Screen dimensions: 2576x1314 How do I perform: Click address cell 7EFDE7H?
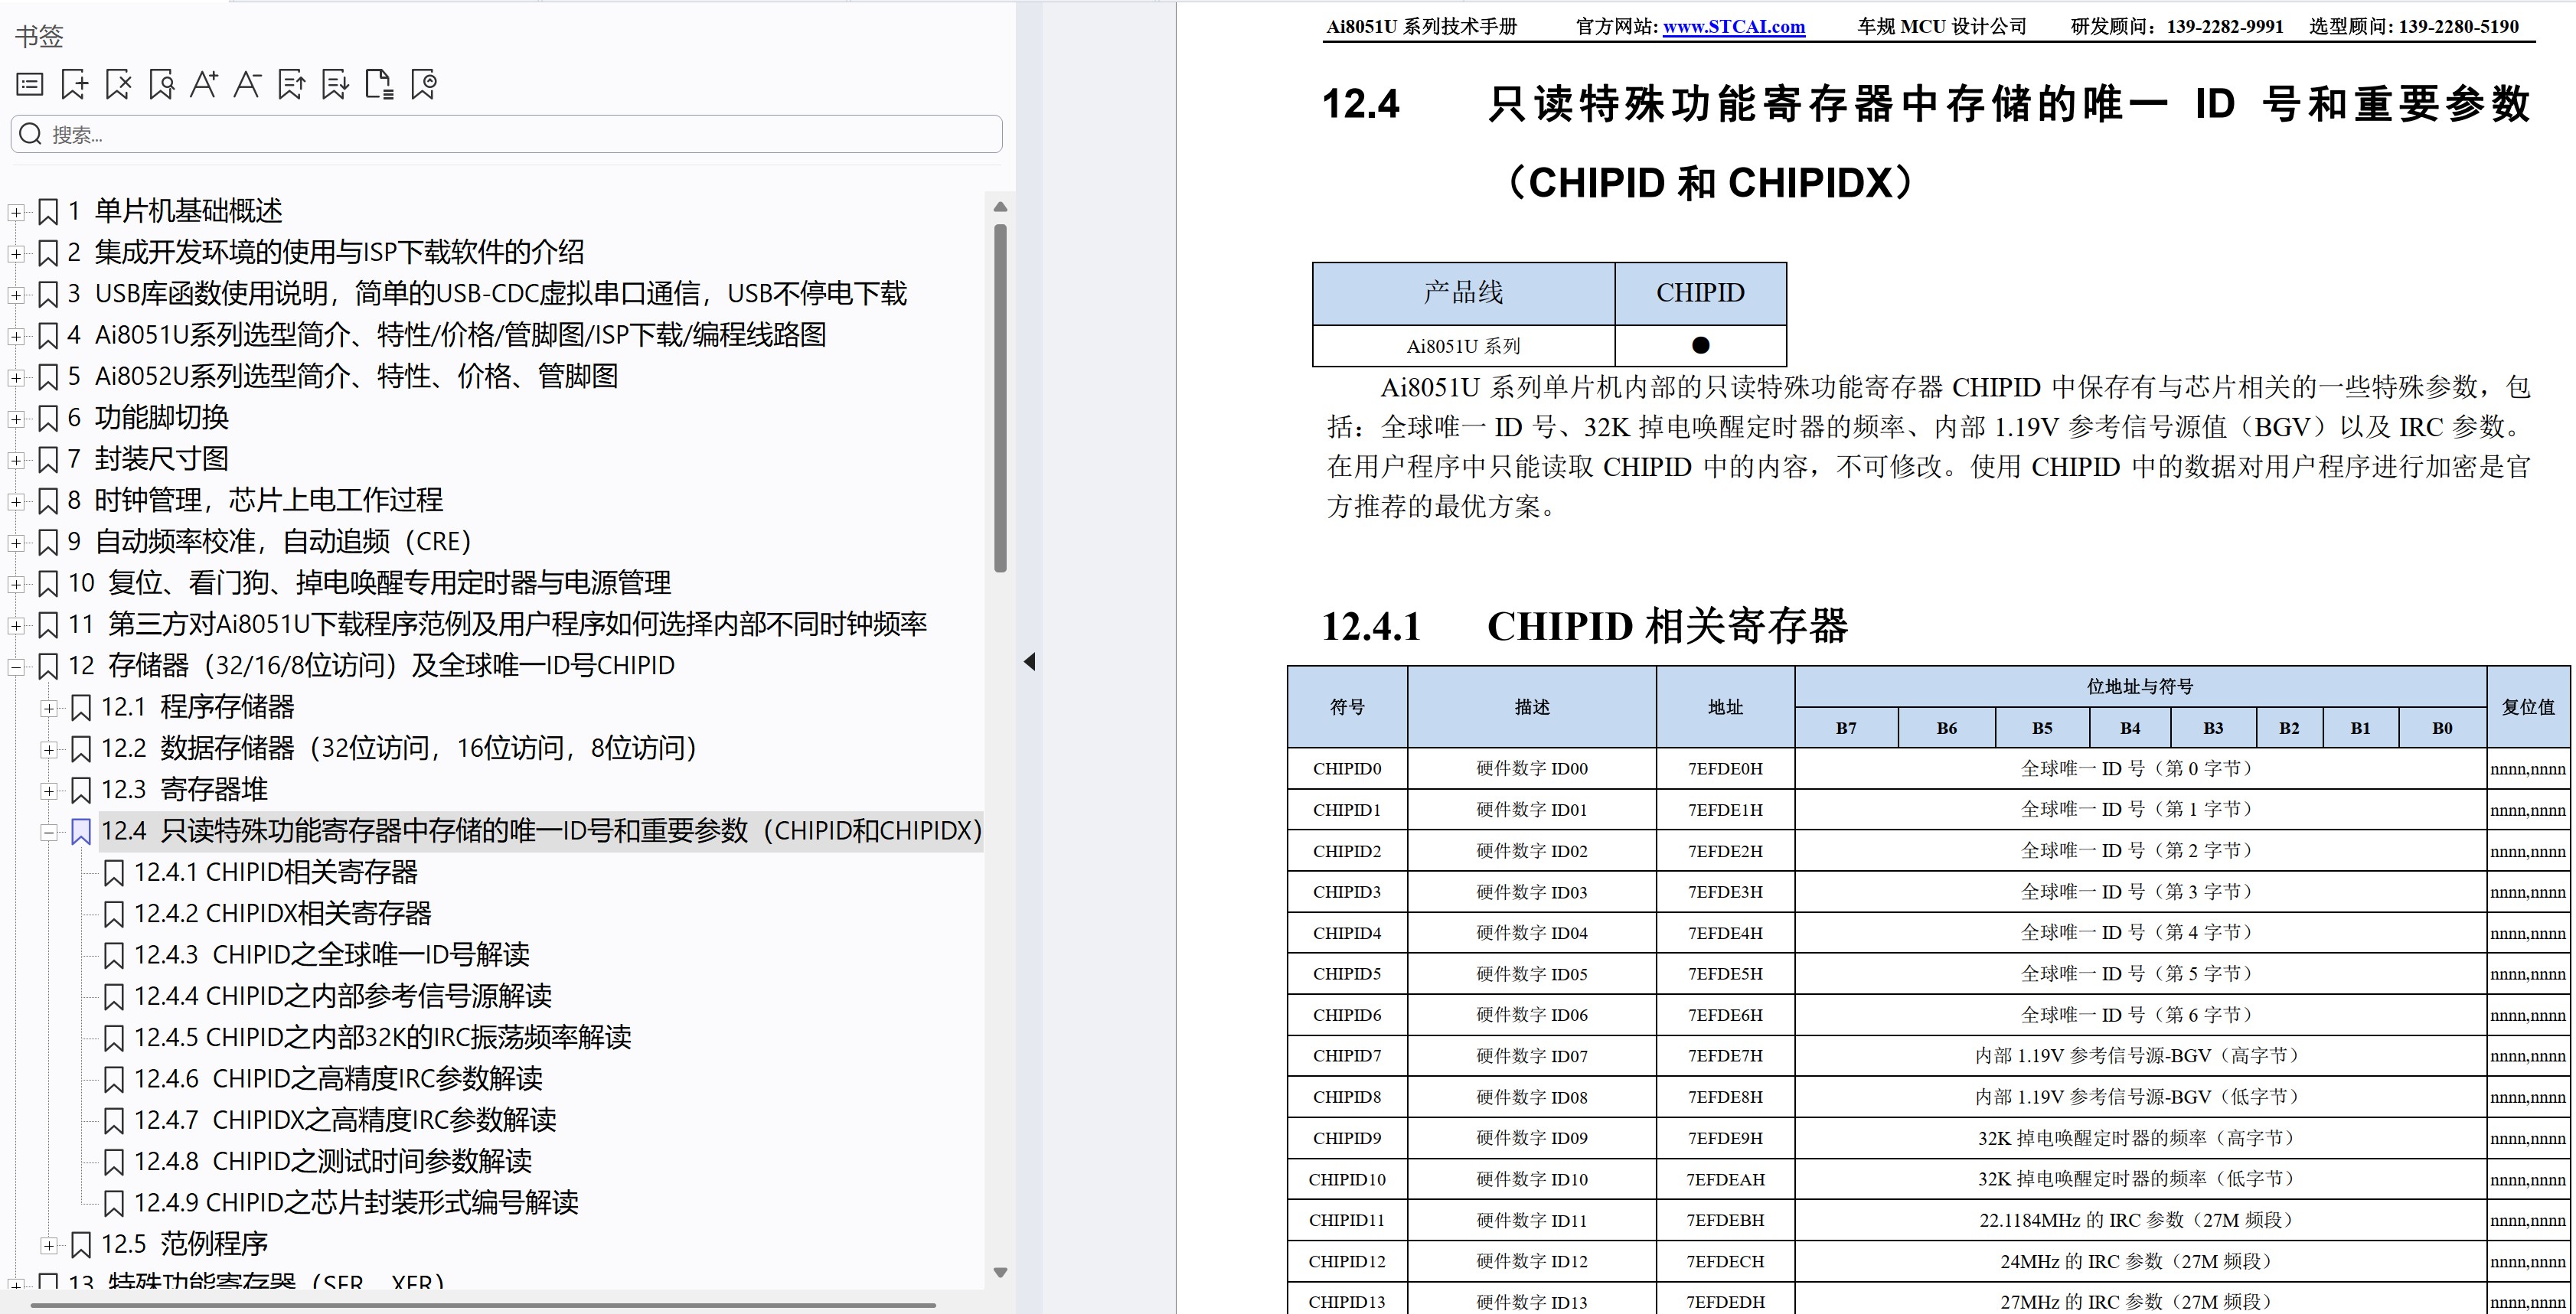(x=1725, y=1056)
